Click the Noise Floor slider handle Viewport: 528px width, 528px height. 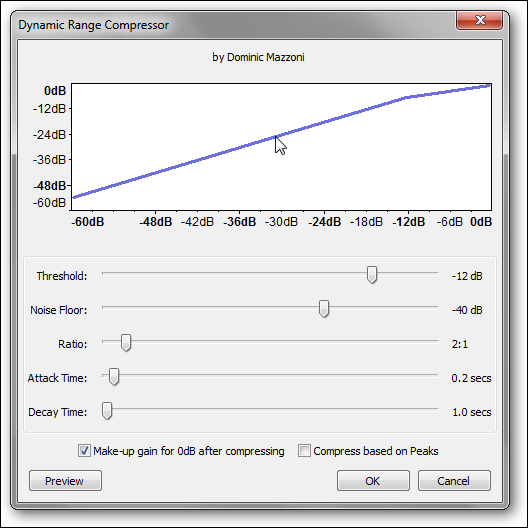click(324, 309)
